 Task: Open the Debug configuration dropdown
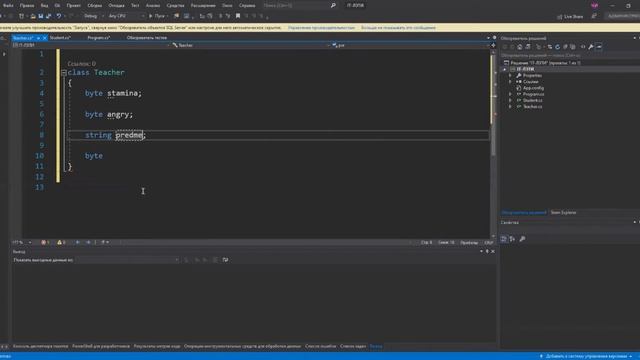93,16
